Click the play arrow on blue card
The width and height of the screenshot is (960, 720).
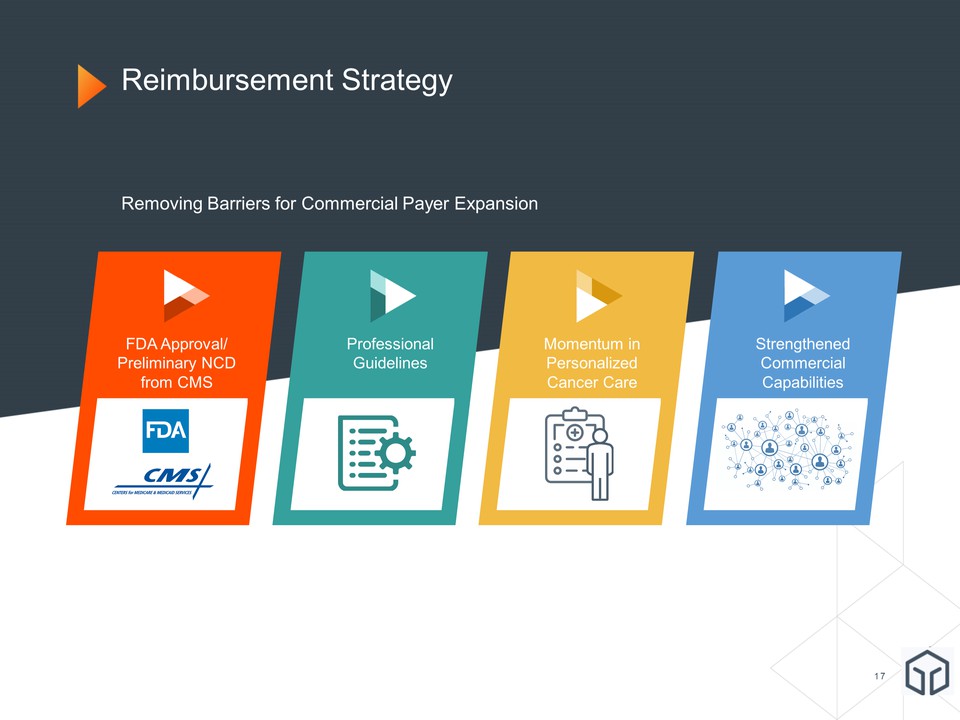[x=805, y=294]
